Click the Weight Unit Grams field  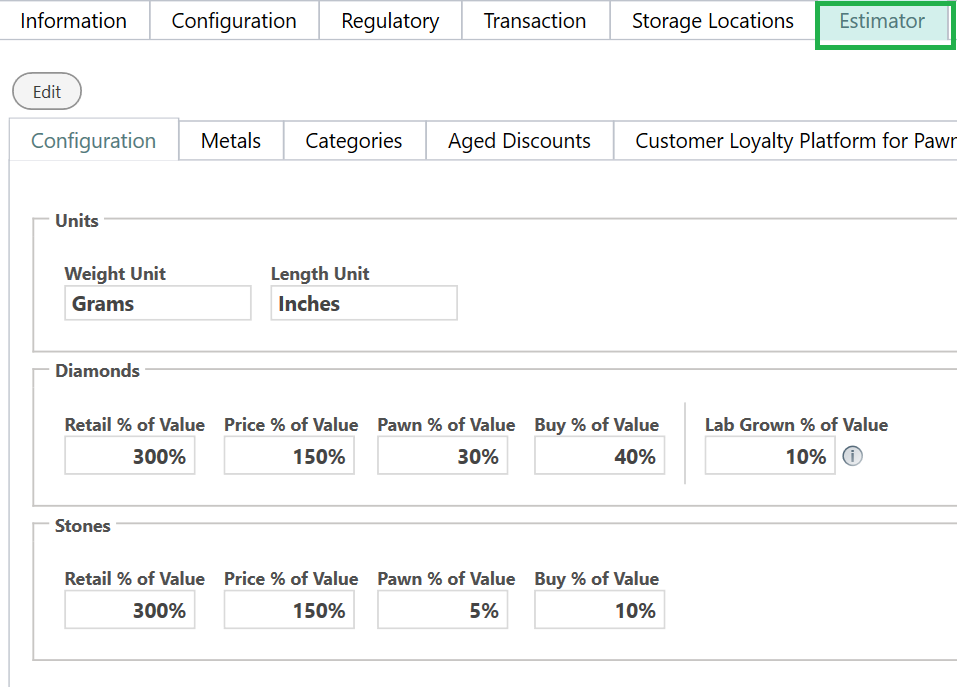point(157,303)
